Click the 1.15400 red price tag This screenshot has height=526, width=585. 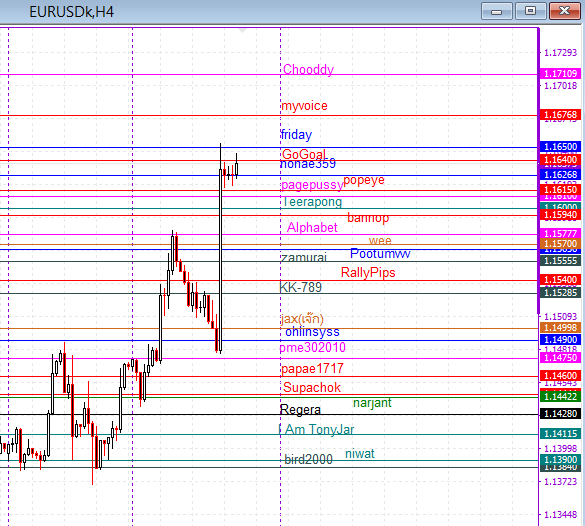(x=560, y=279)
